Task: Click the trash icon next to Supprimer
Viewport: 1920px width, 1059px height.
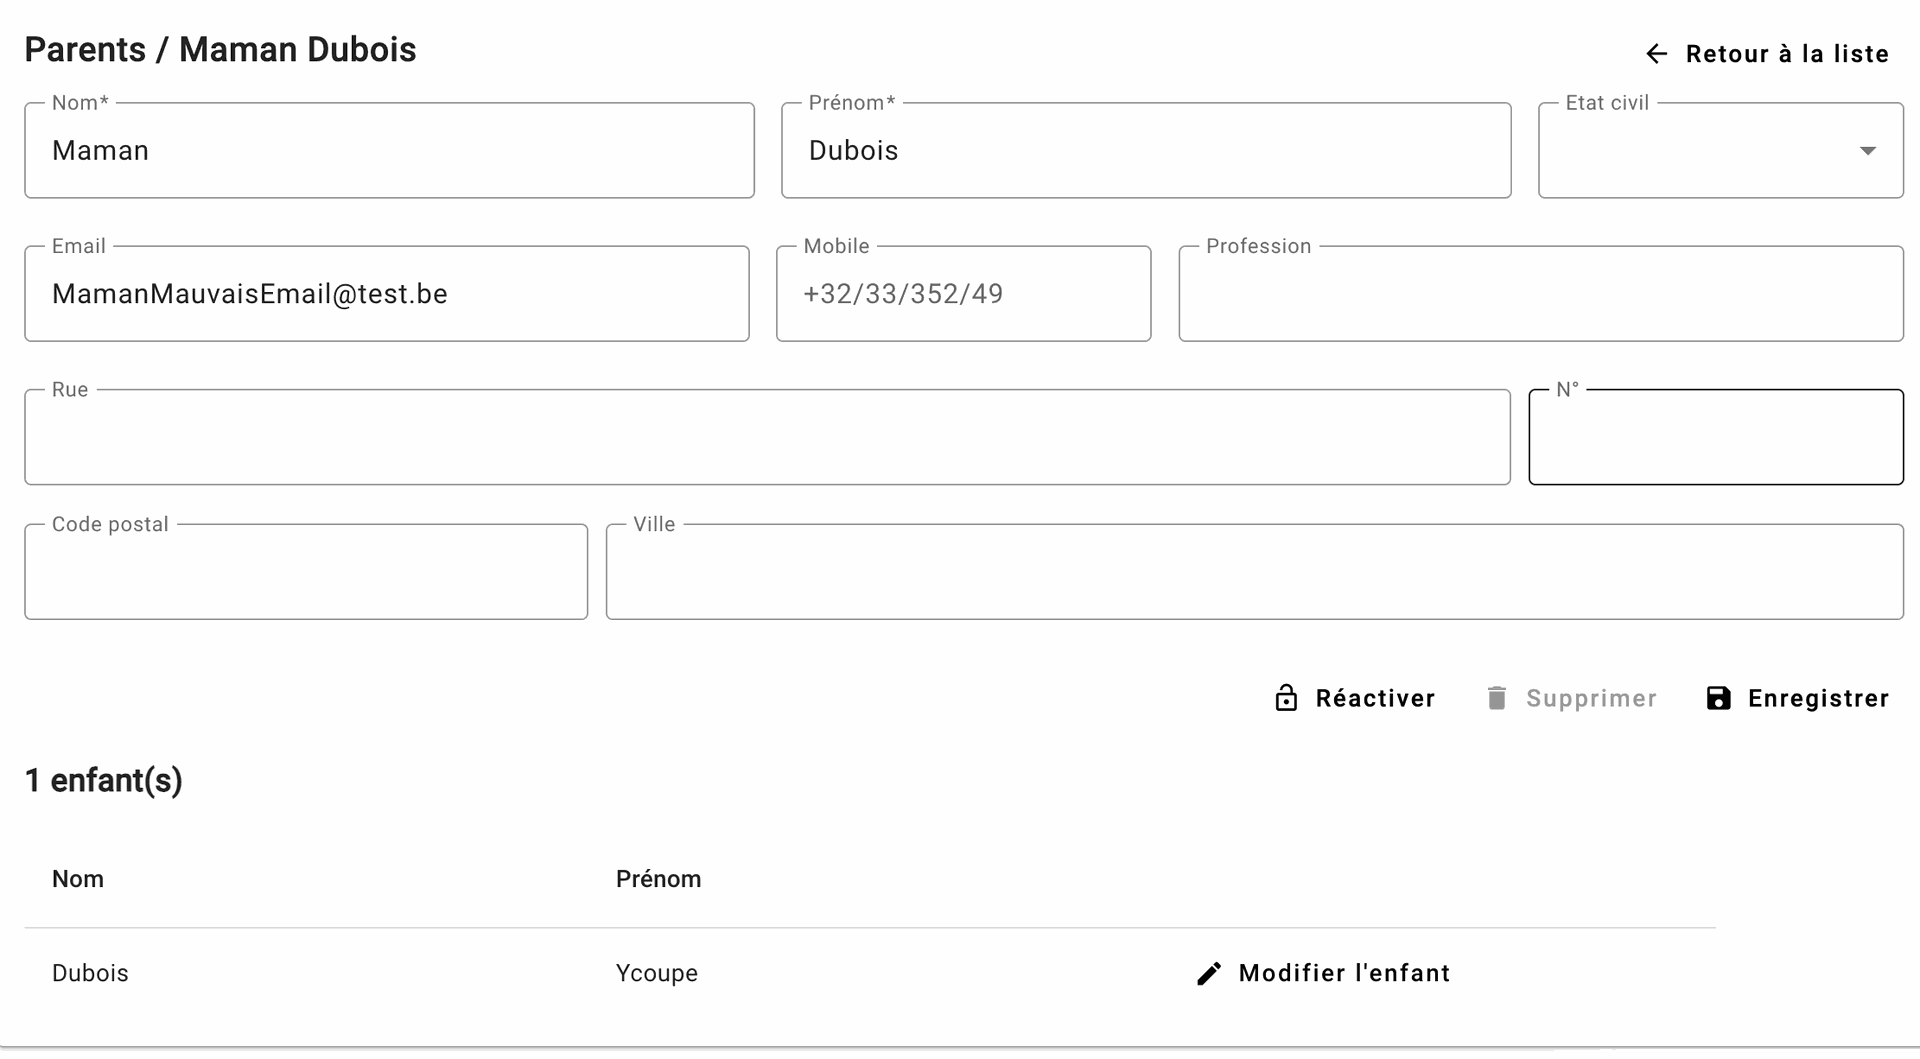Action: click(1496, 698)
